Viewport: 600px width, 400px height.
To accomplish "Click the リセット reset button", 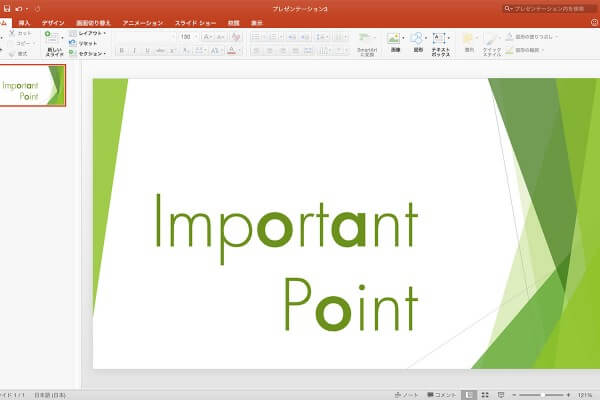I will click(83, 43).
